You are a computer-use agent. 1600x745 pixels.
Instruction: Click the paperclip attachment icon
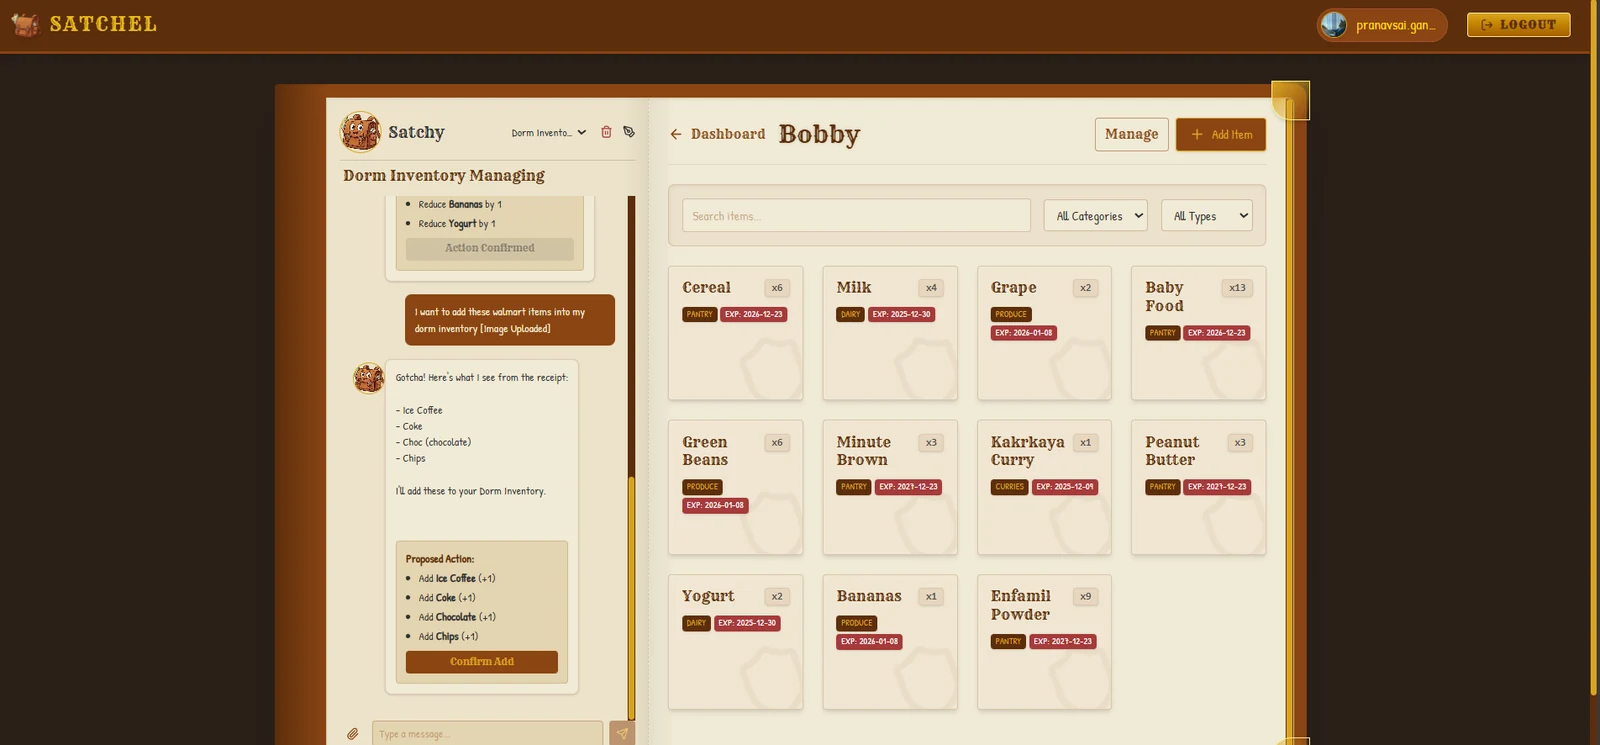(x=353, y=734)
